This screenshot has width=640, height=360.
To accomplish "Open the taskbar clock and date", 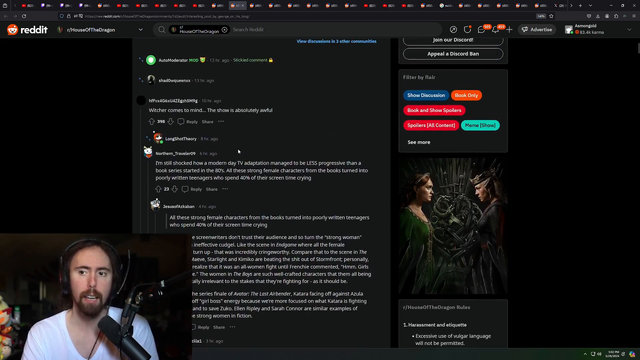I will [612, 354].
